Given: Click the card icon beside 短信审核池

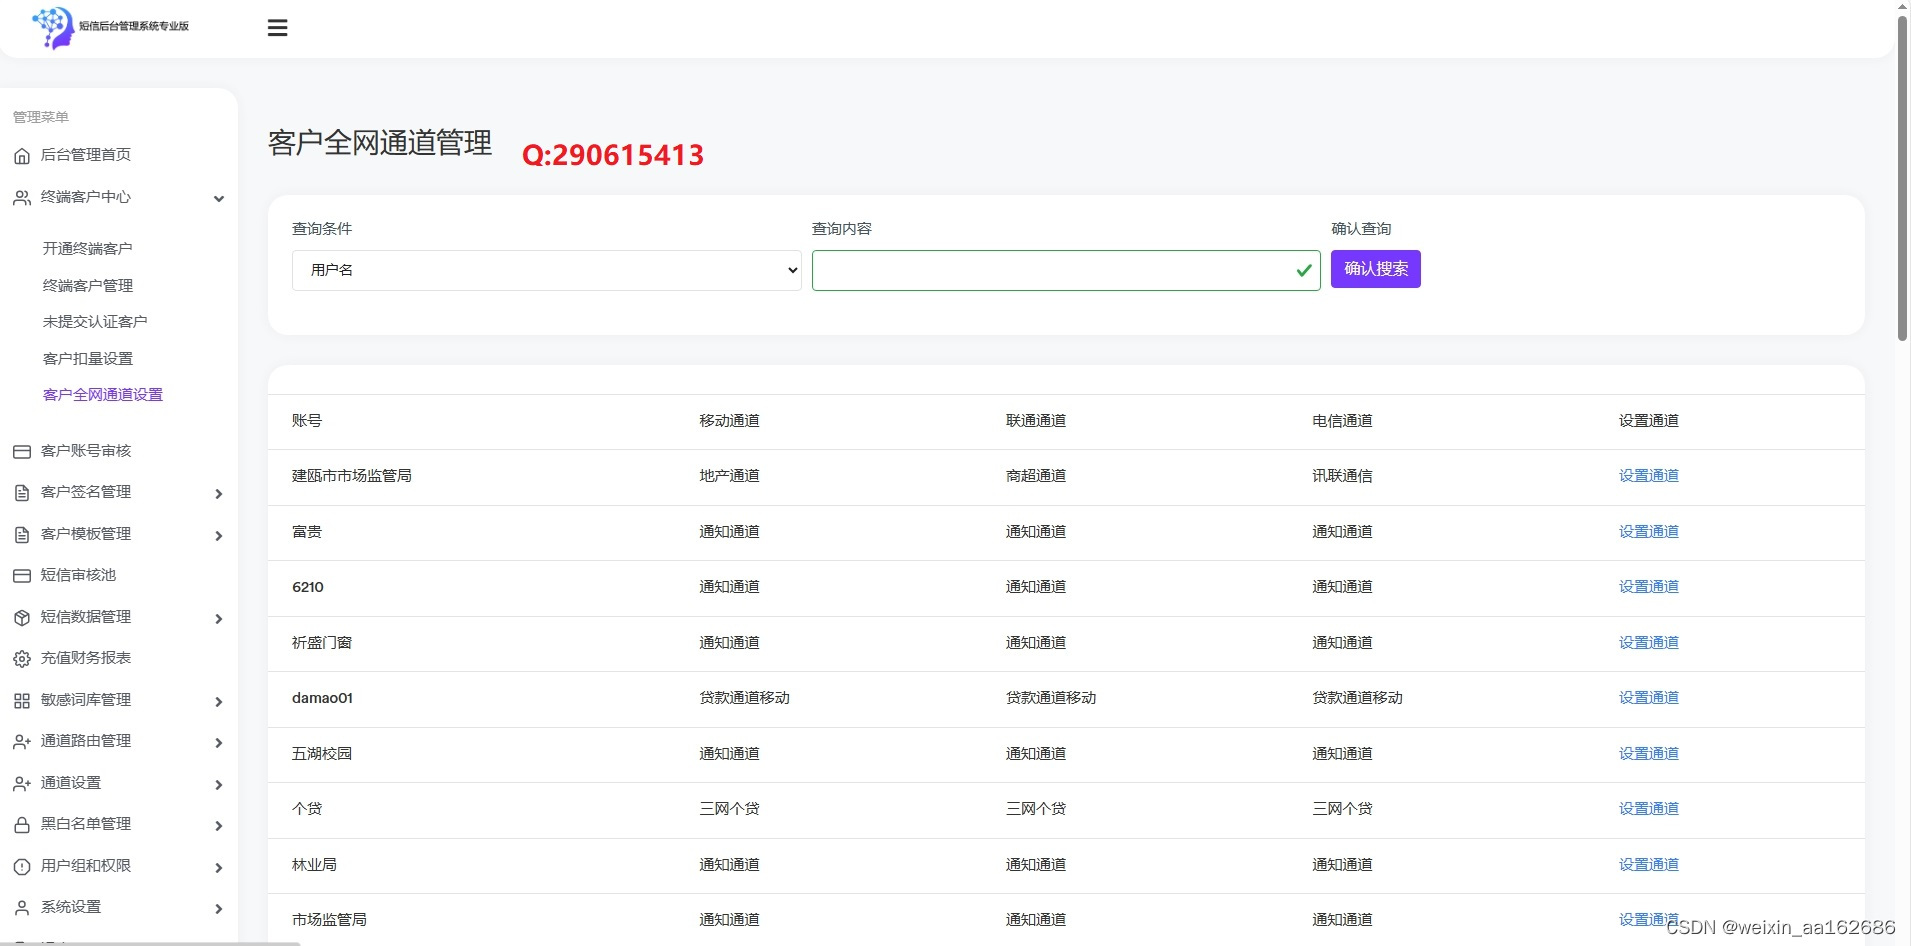Looking at the screenshot, I should [x=22, y=576].
